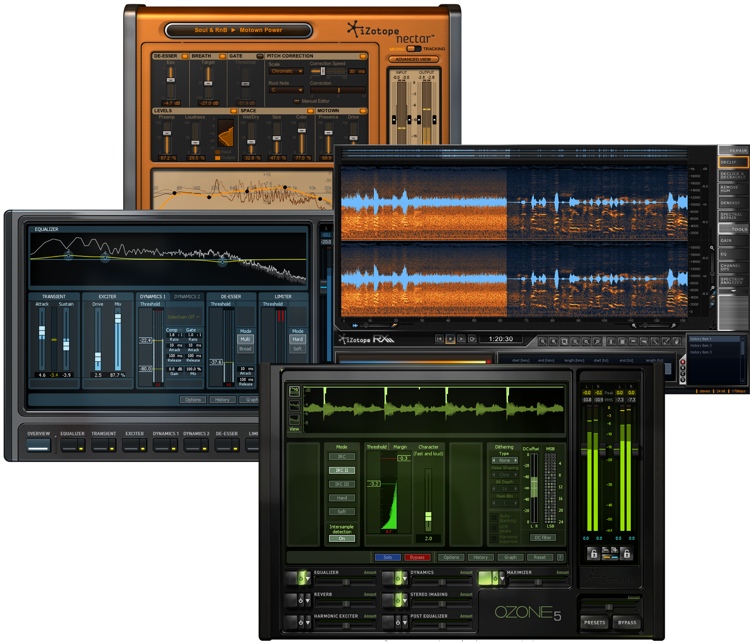Open Equalizer preset arrow in Ozone

click(x=308, y=579)
